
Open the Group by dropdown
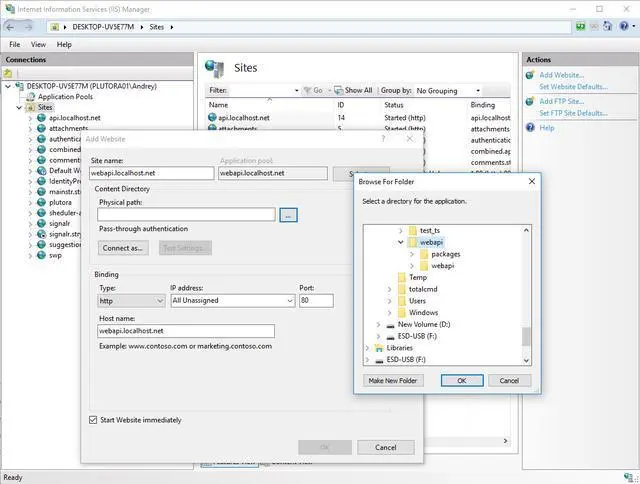point(447,90)
